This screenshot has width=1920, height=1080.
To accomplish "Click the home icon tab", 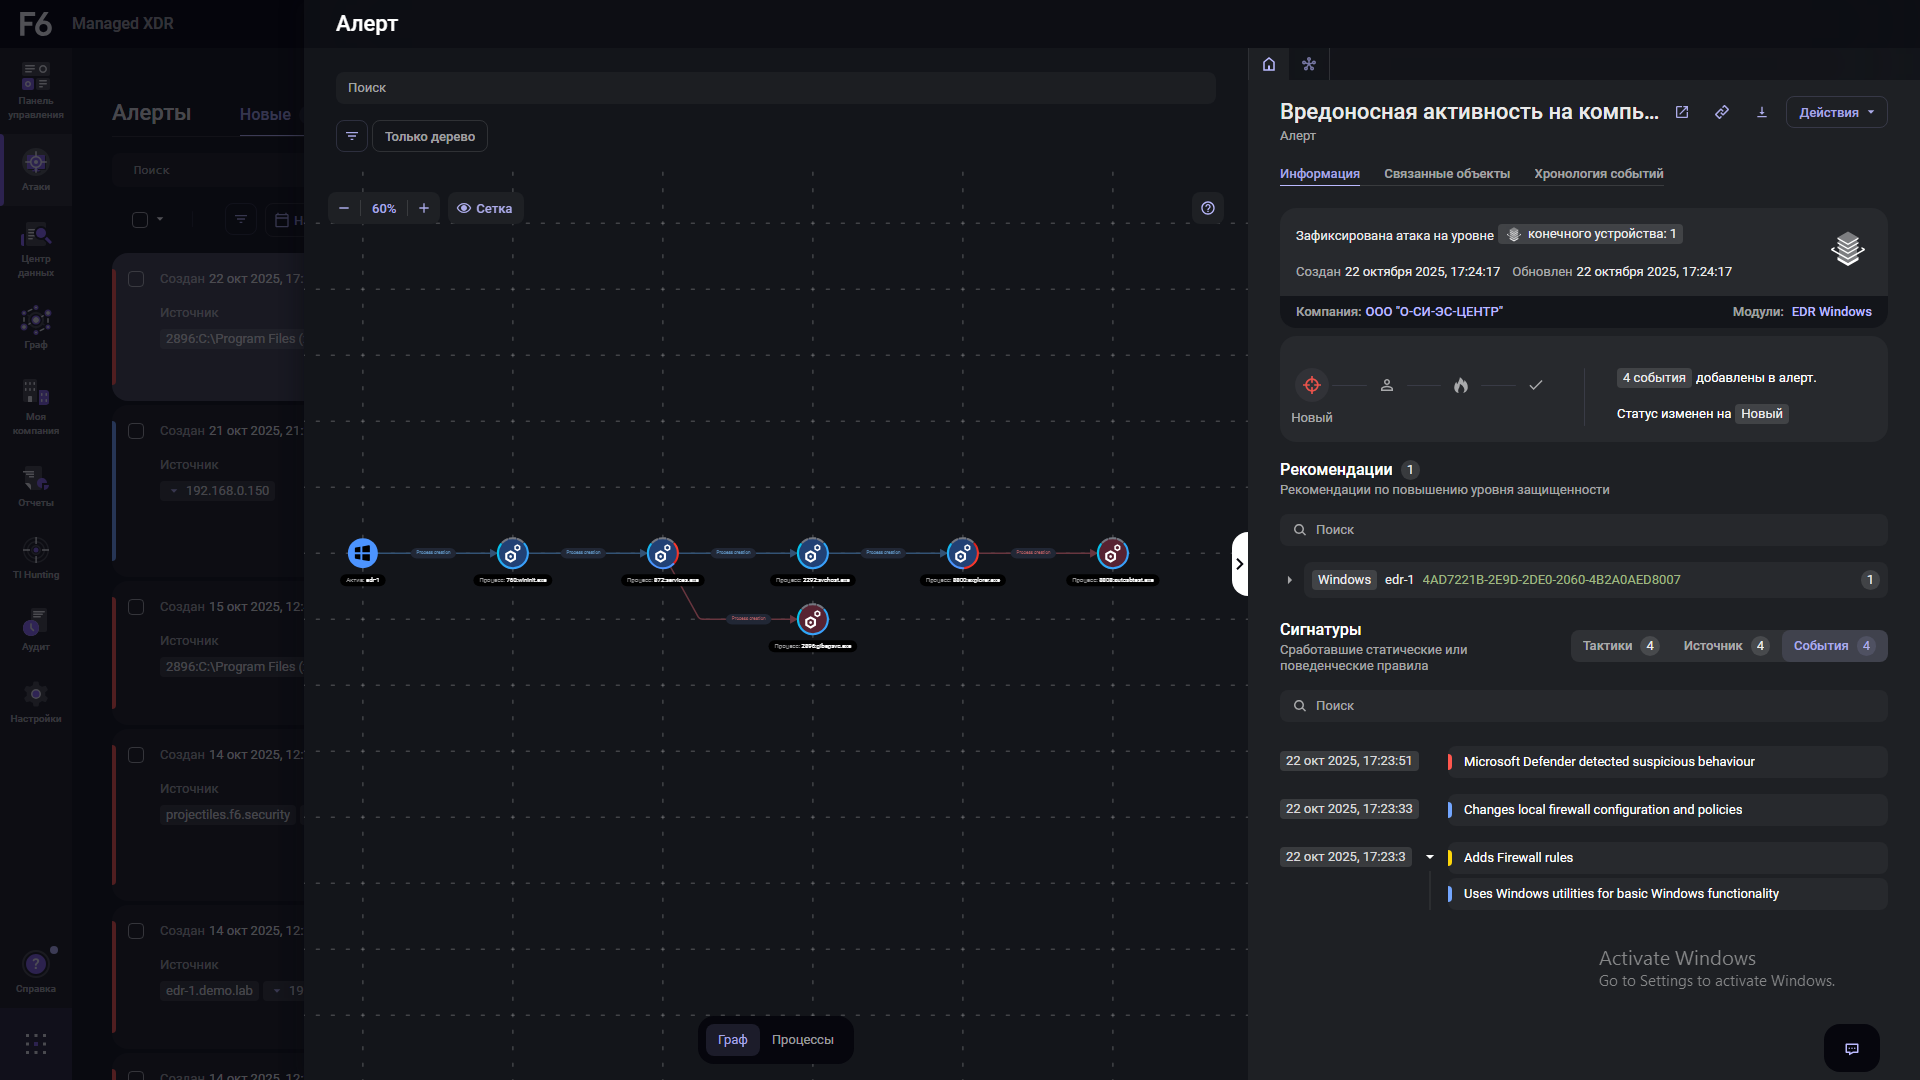I will pyautogui.click(x=1269, y=64).
